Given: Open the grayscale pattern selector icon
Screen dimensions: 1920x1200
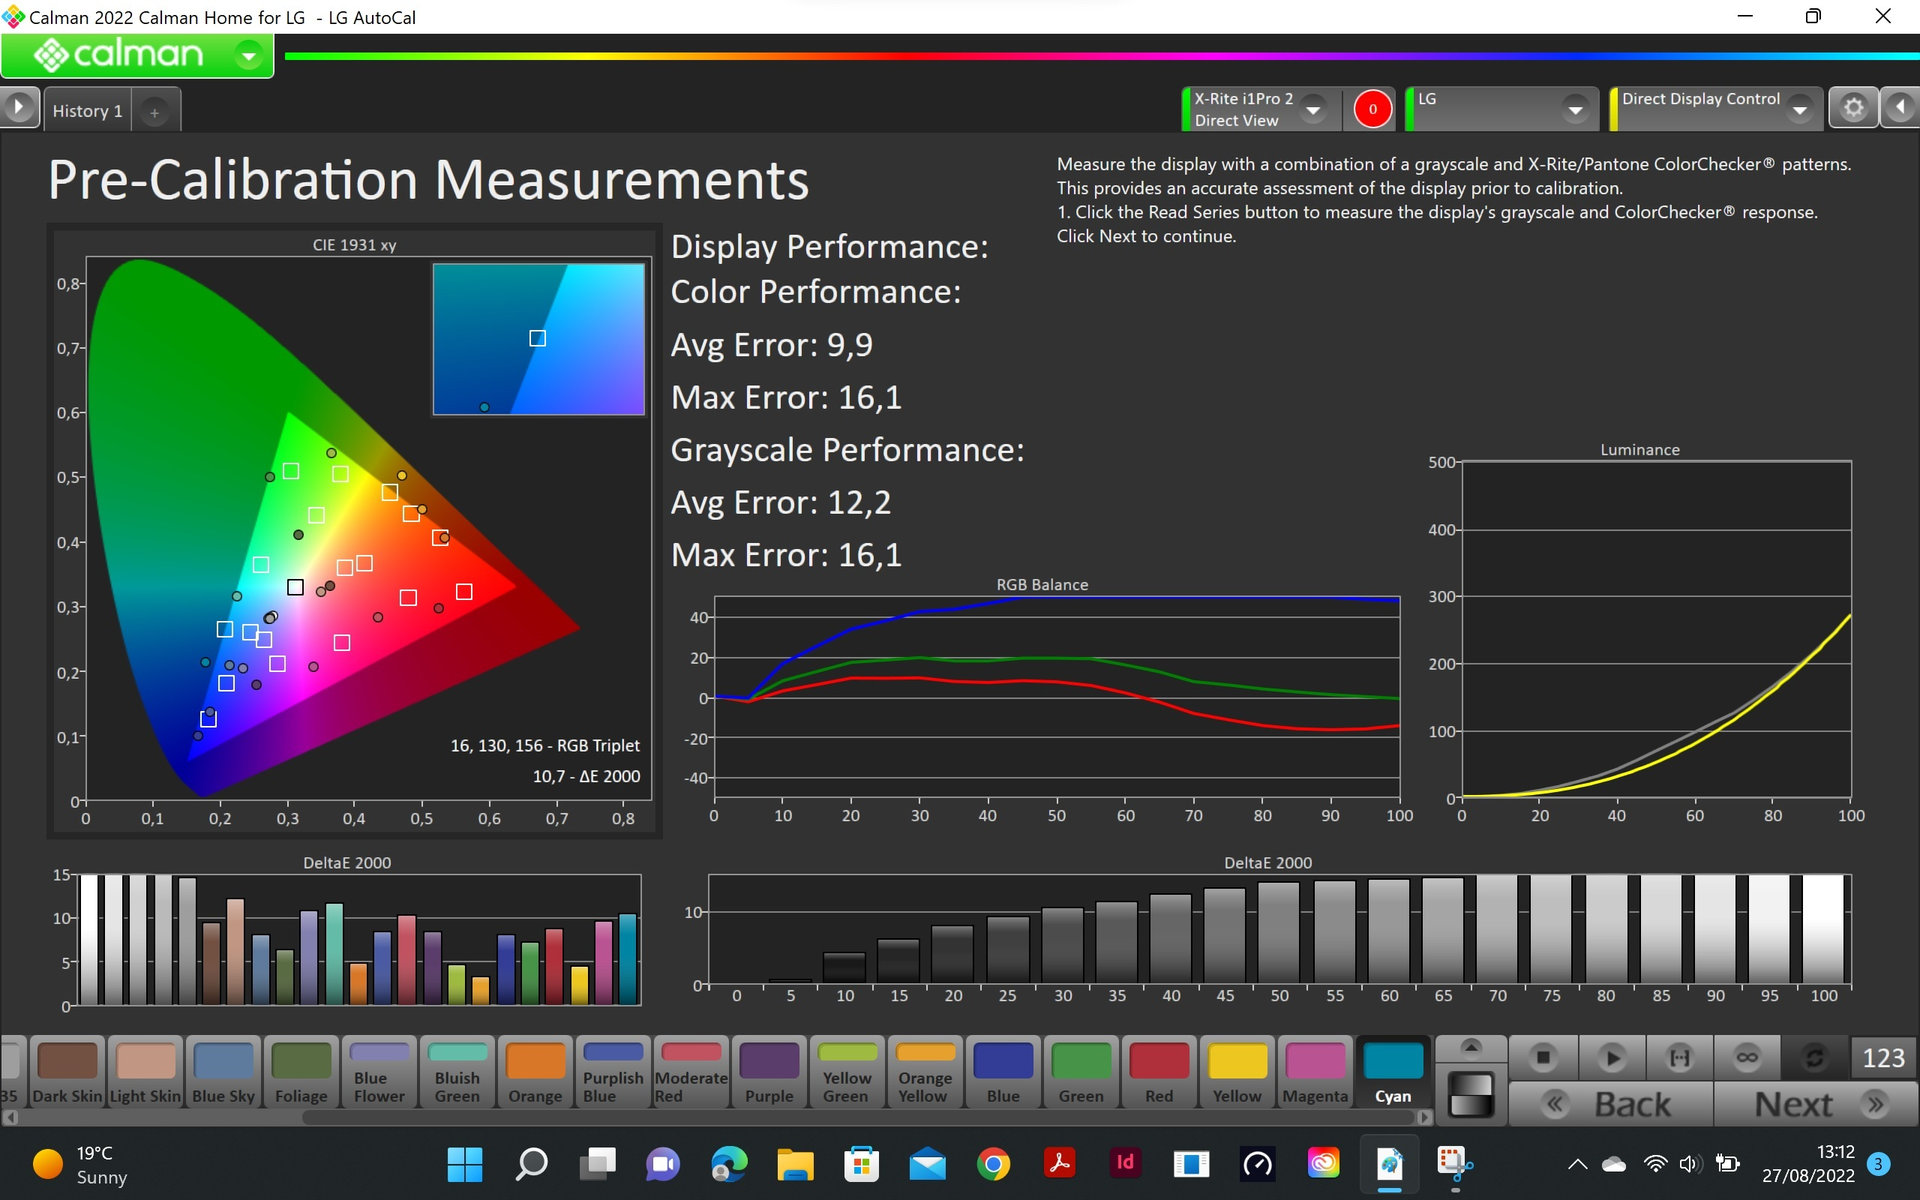Looking at the screenshot, I should [1470, 1094].
